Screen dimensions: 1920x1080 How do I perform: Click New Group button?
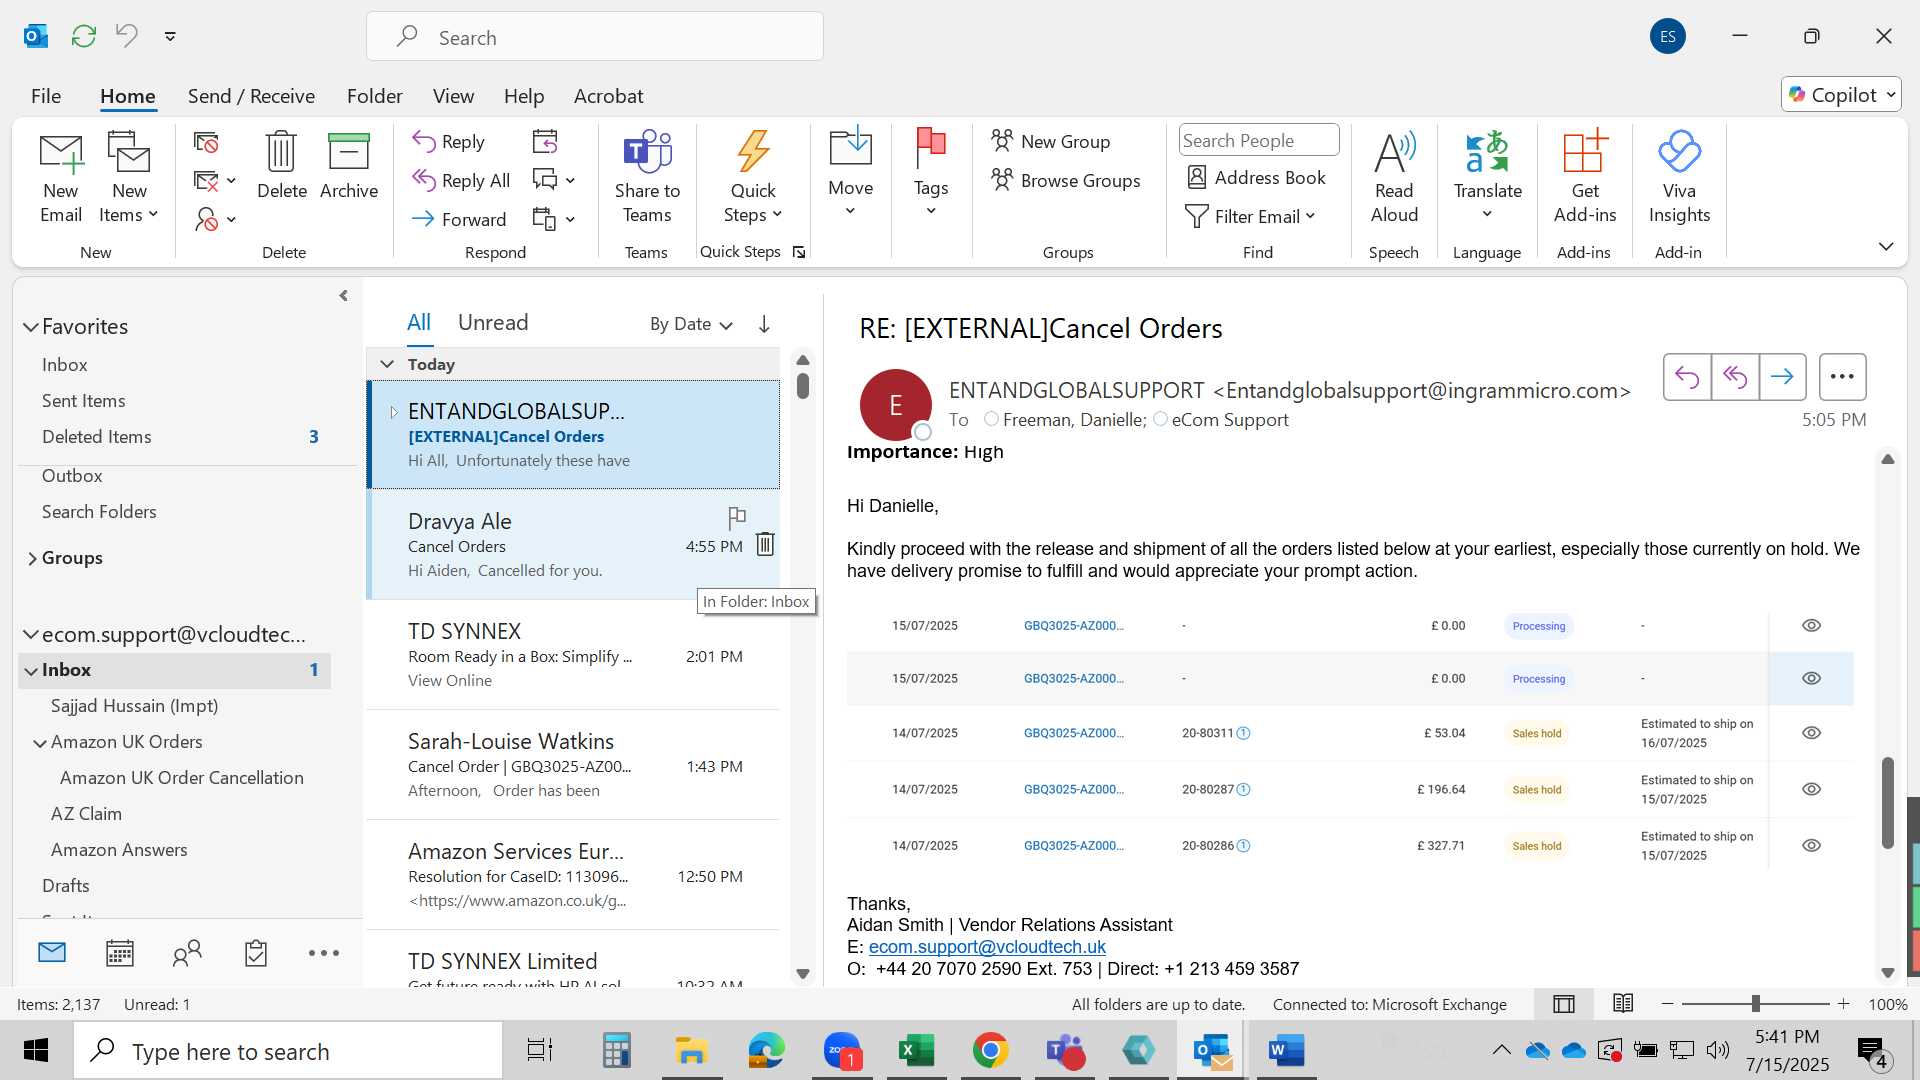tap(1050, 141)
